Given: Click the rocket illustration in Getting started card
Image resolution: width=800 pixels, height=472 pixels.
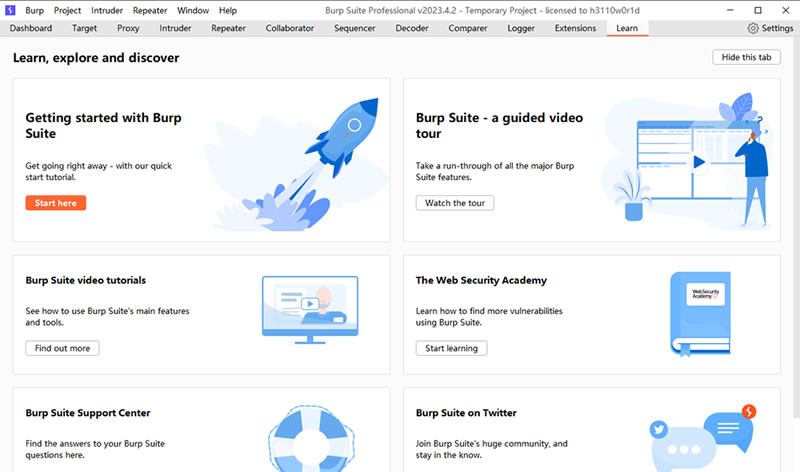Looking at the screenshot, I should pyautogui.click(x=298, y=163).
